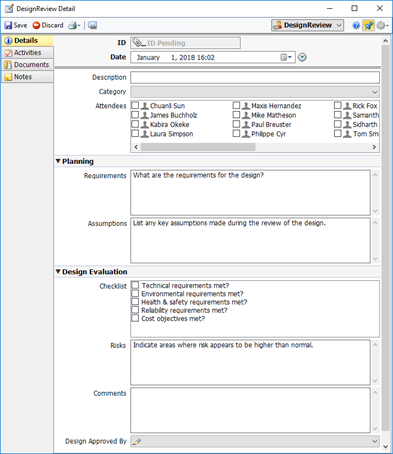Collapse the Planning section

(x=58, y=161)
